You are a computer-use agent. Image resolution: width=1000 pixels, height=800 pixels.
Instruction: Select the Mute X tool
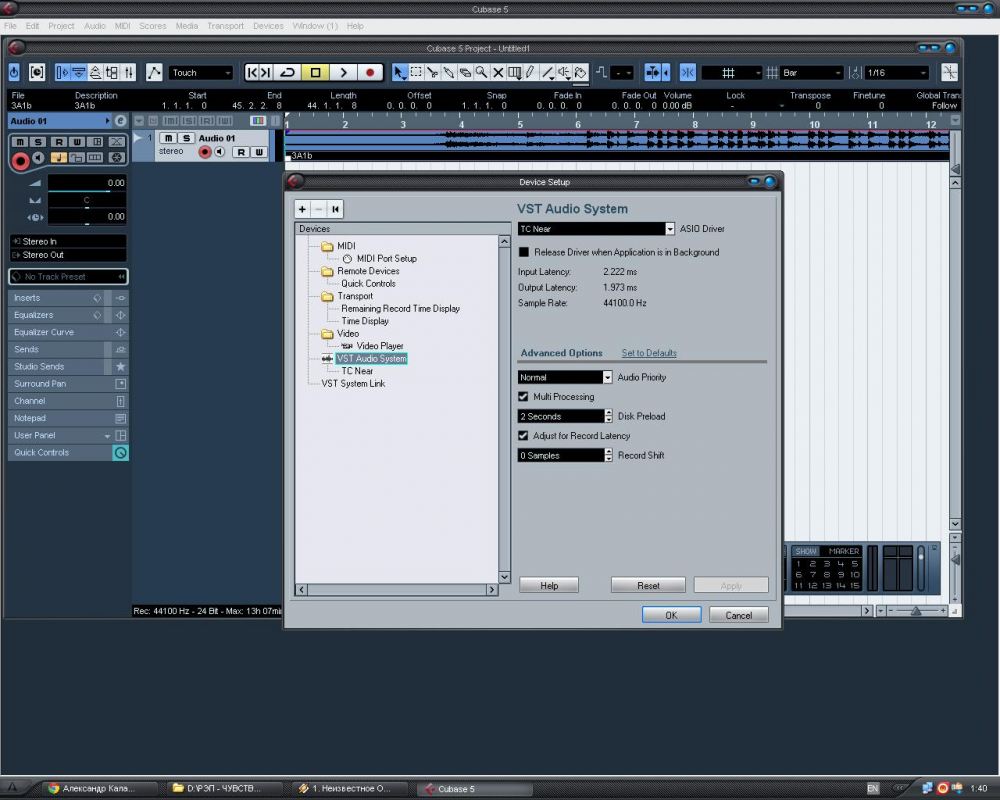point(498,73)
